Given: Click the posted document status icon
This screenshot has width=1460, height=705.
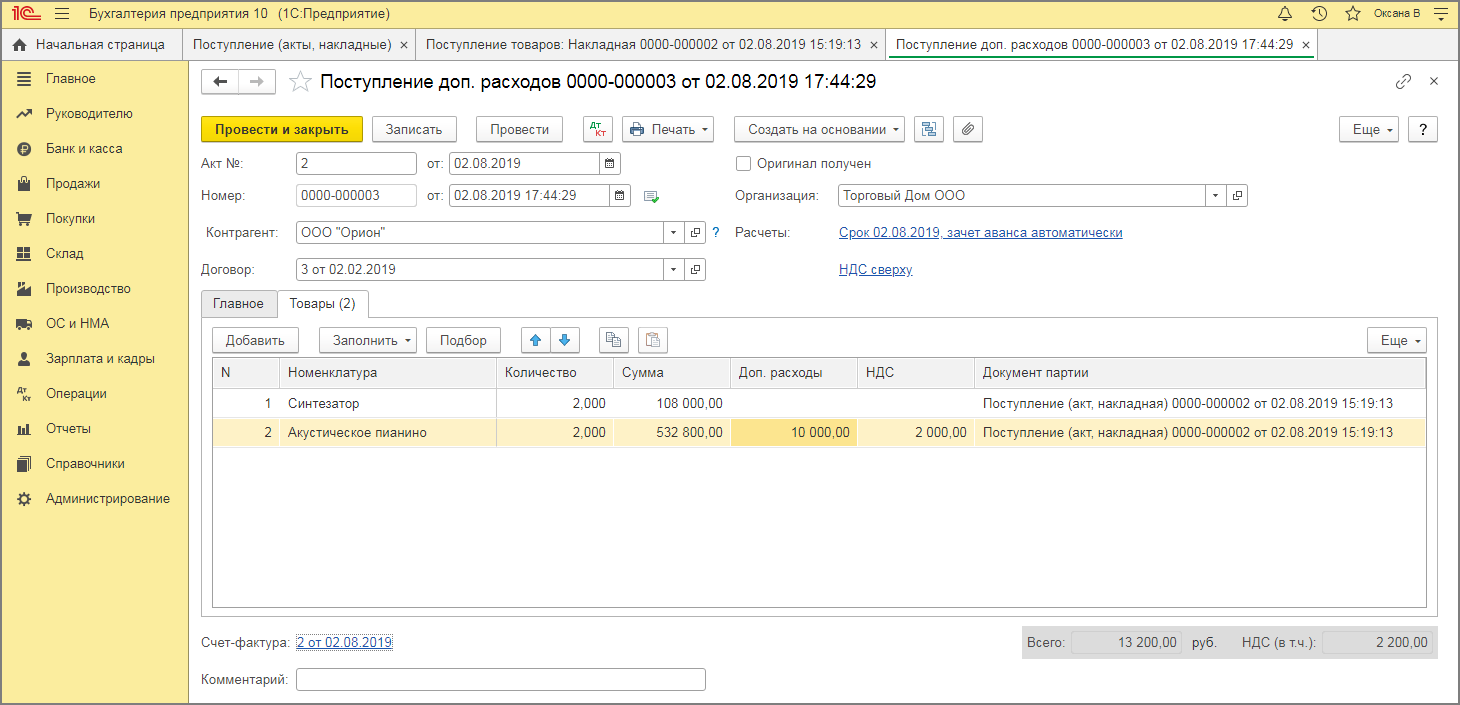Looking at the screenshot, I should pos(651,196).
